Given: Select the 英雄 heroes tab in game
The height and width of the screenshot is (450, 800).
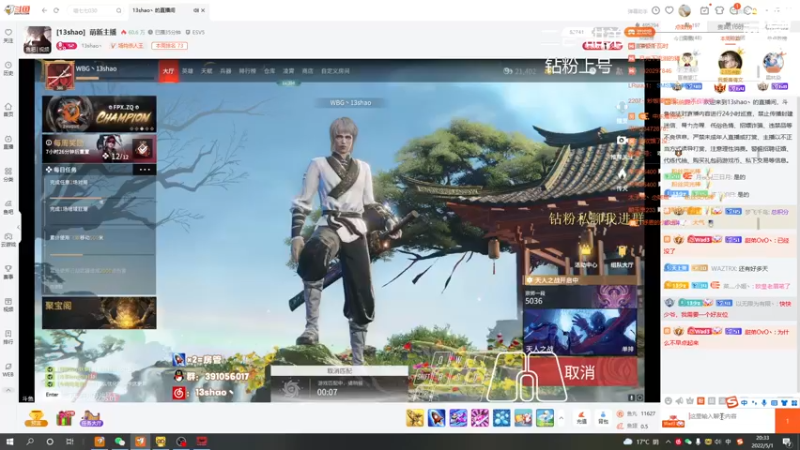Looking at the screenshot, I should [x=188, y=71].
